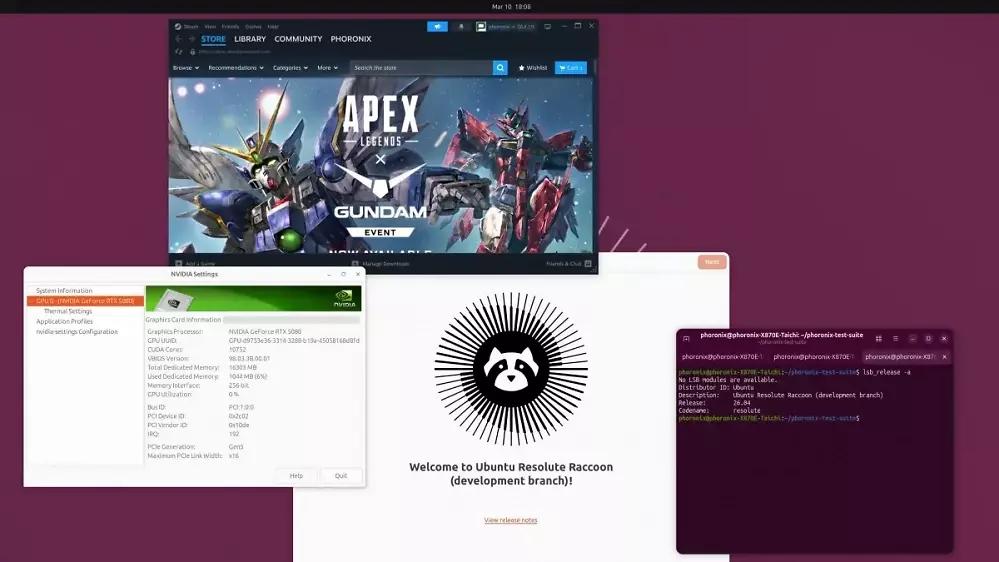
Task: Select System Information in NVIDIA tree
Action: pyautogui.click(x=64, y=291)
